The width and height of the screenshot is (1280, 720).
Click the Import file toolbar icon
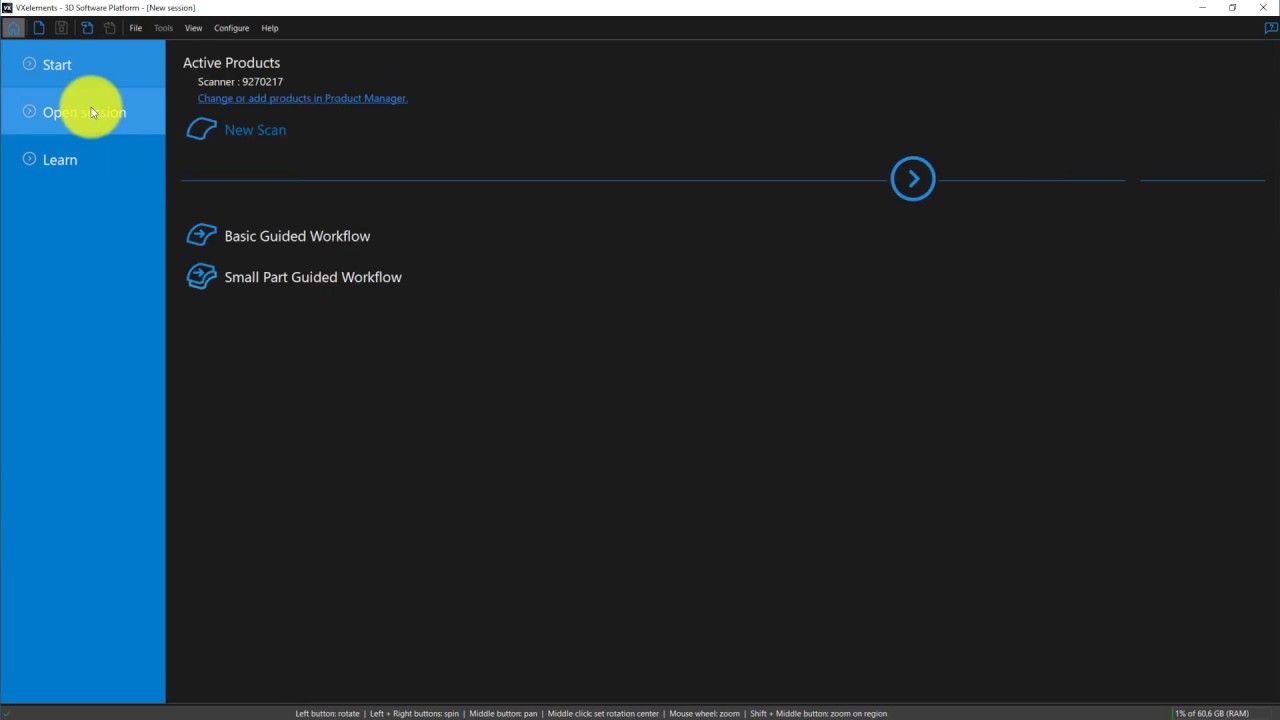pos(87,28)
